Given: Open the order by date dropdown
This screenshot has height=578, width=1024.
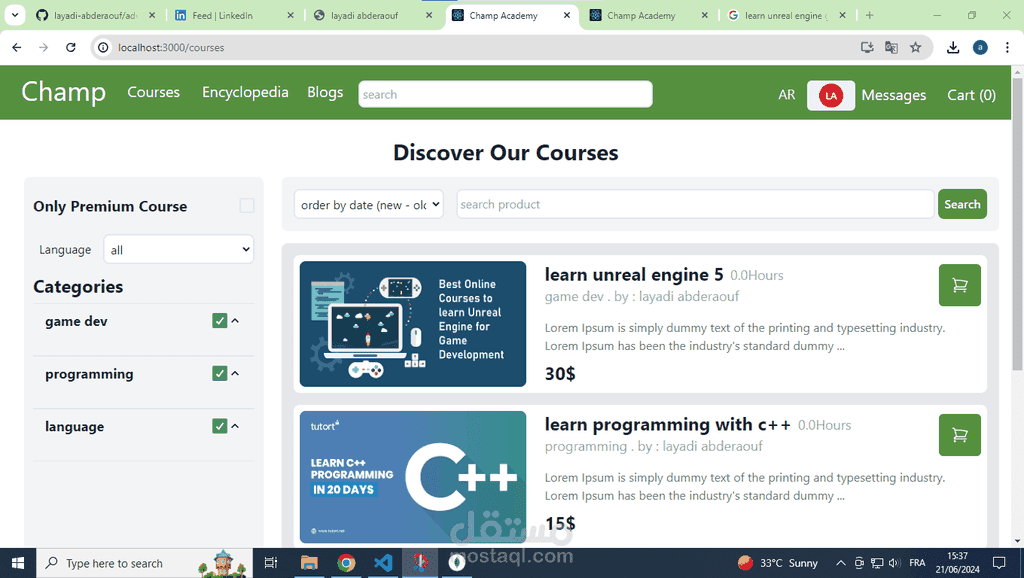Looking at the screenshot, I should click(369, 204).
